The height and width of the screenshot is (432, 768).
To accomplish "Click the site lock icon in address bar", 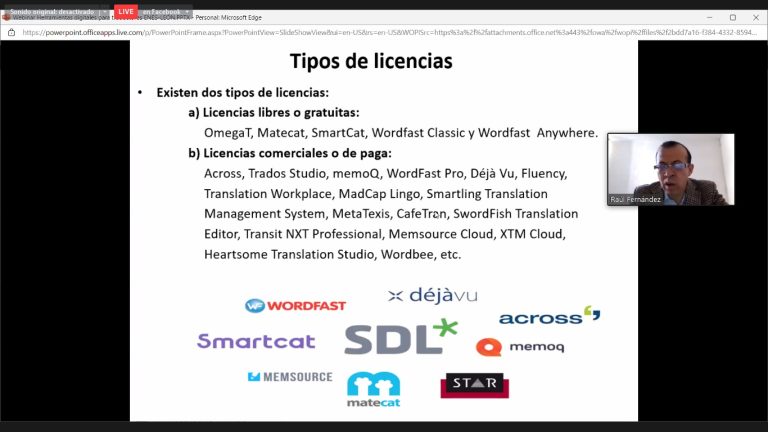I will [x=11, y=32].
